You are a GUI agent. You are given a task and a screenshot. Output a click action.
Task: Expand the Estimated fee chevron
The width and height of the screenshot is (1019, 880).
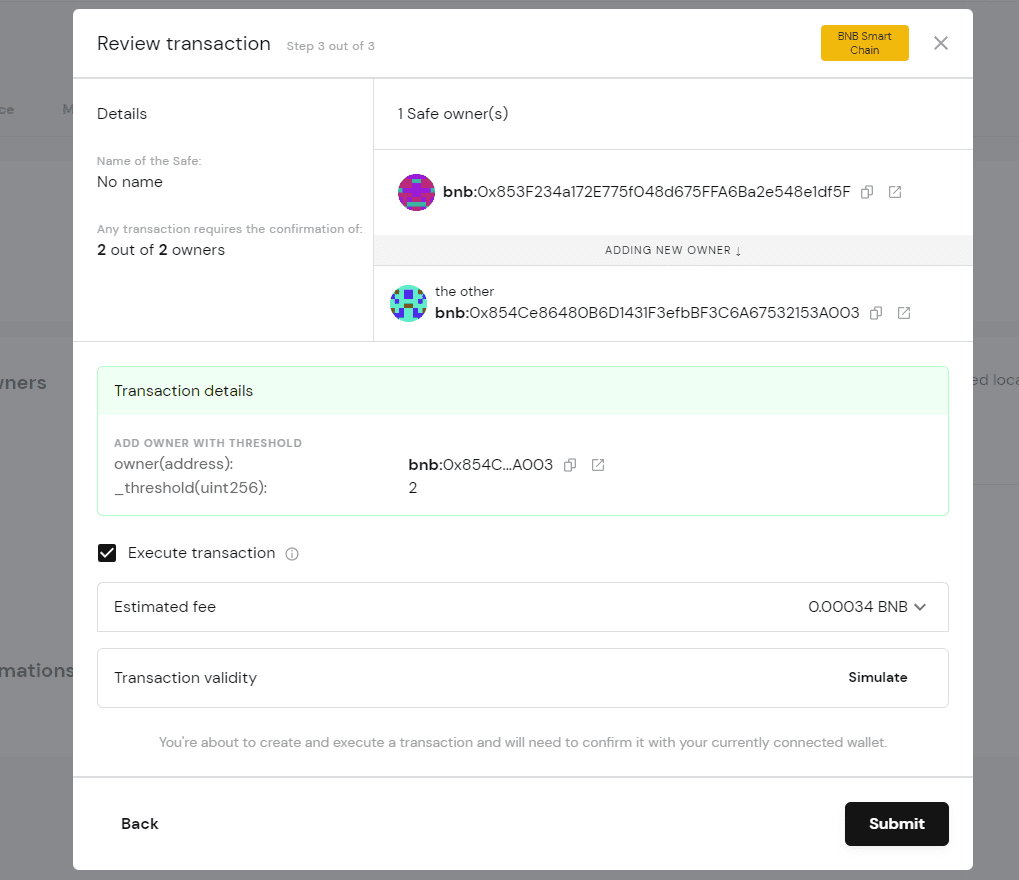920,607
